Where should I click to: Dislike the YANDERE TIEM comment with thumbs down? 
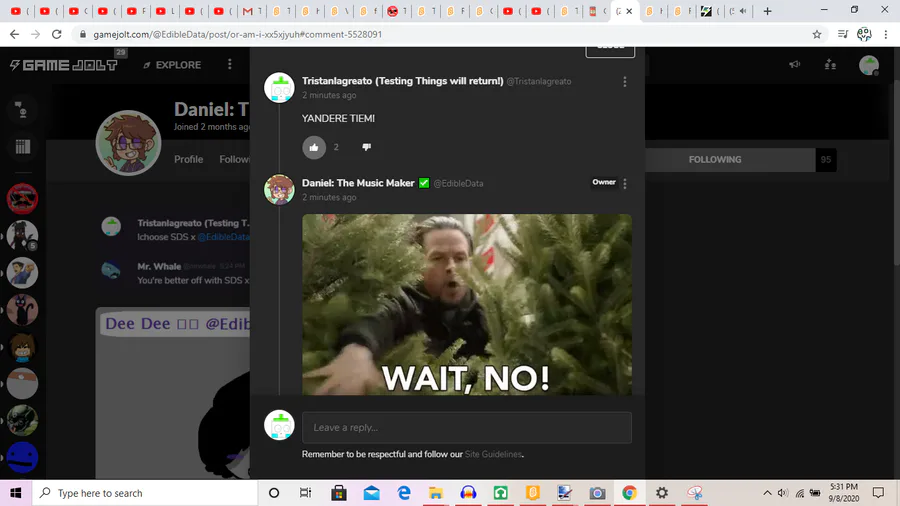tap(367, 147)
